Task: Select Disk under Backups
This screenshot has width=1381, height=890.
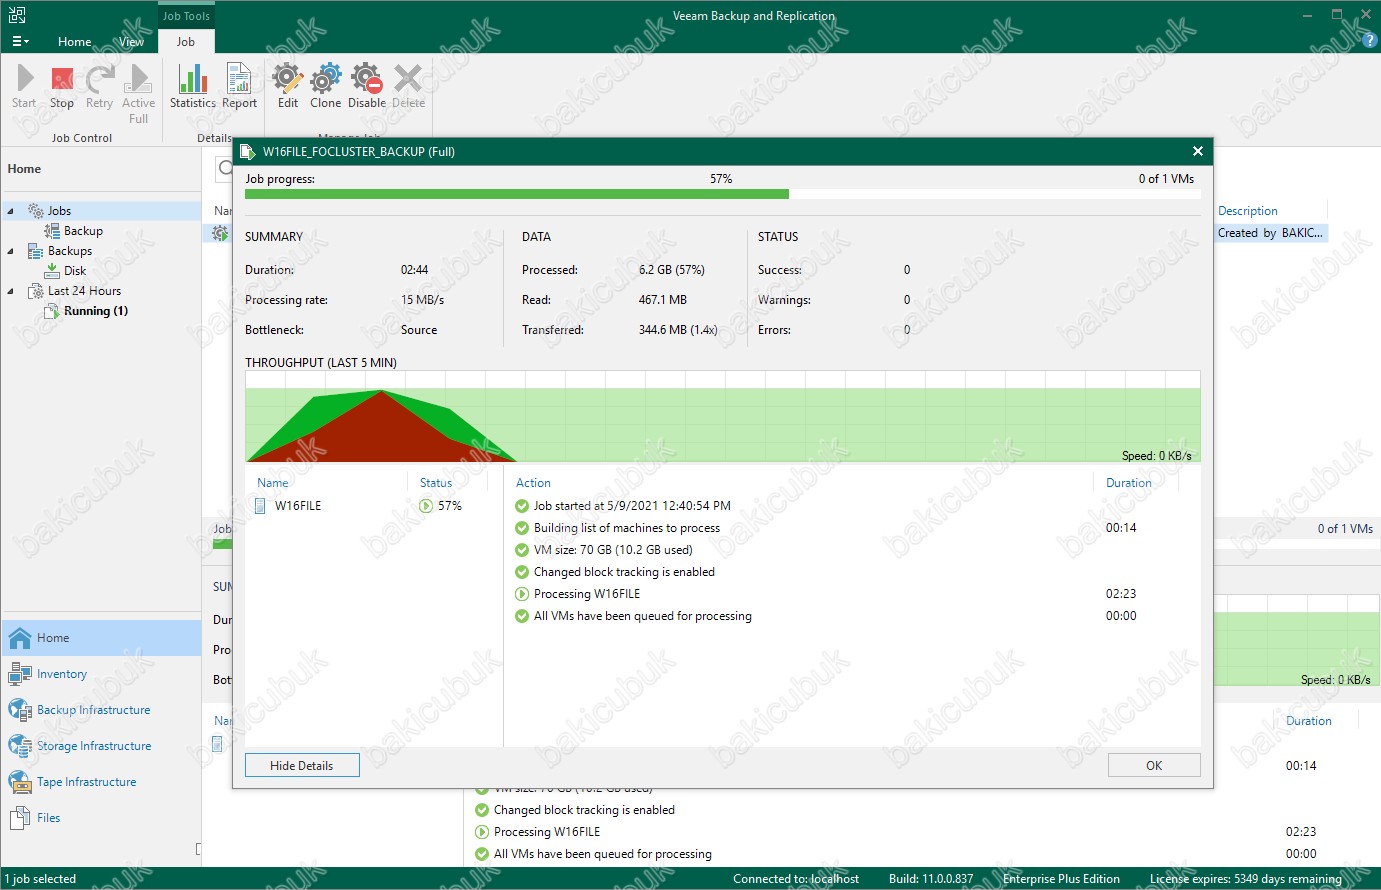Action: click(x=75, y=271)
